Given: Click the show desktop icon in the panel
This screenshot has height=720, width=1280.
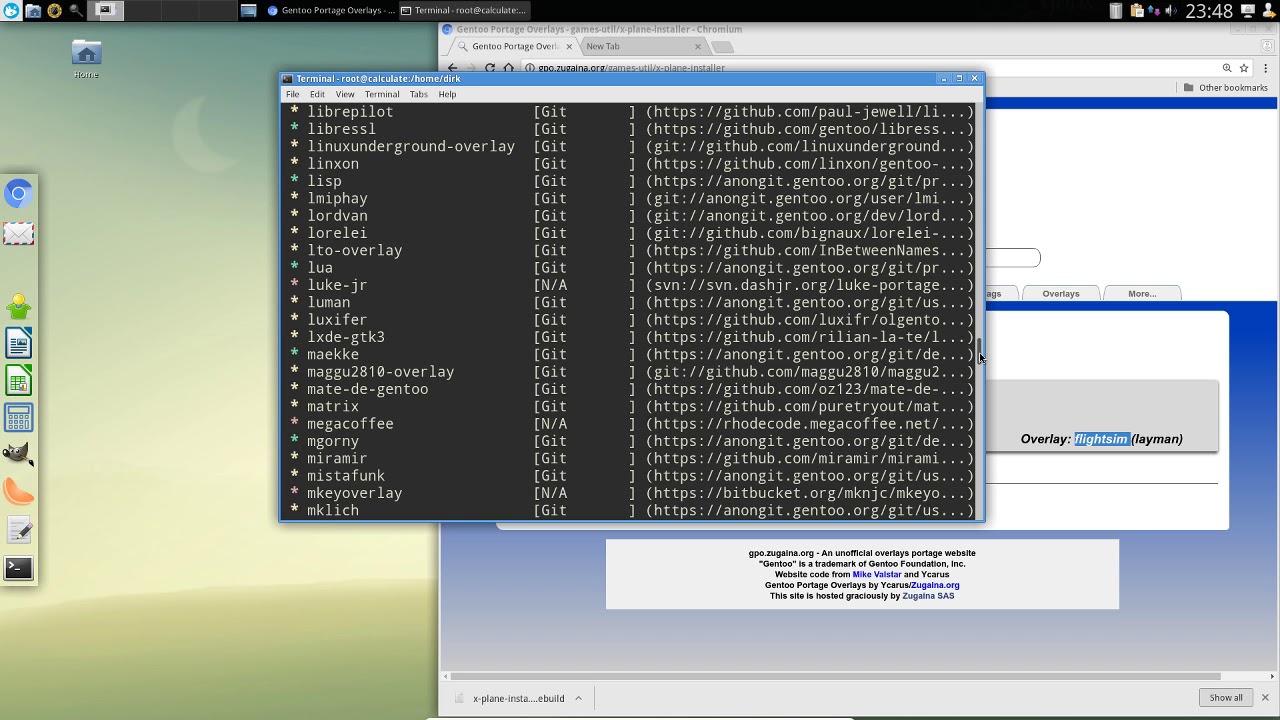Looking at the screenshot, I should coord(248,11).
